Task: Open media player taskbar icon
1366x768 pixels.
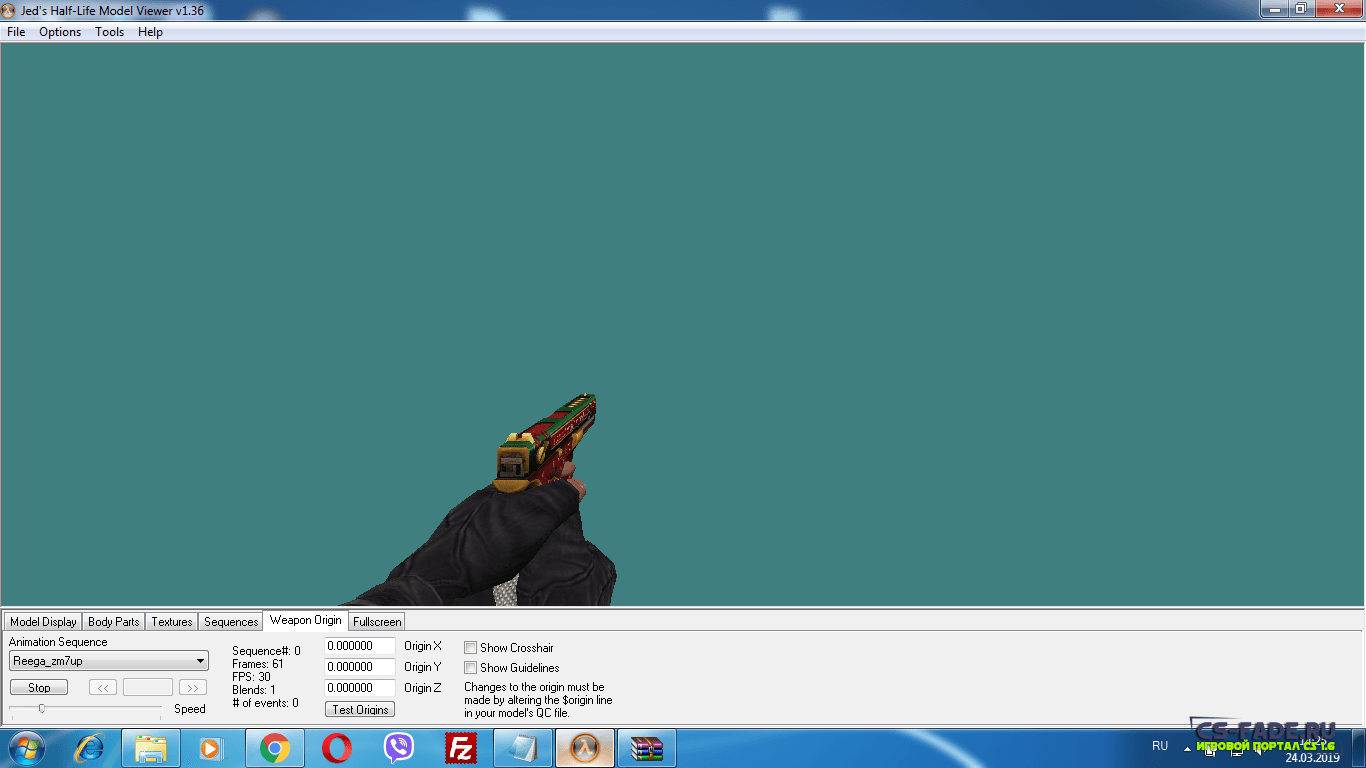Action: coord(211,748)
